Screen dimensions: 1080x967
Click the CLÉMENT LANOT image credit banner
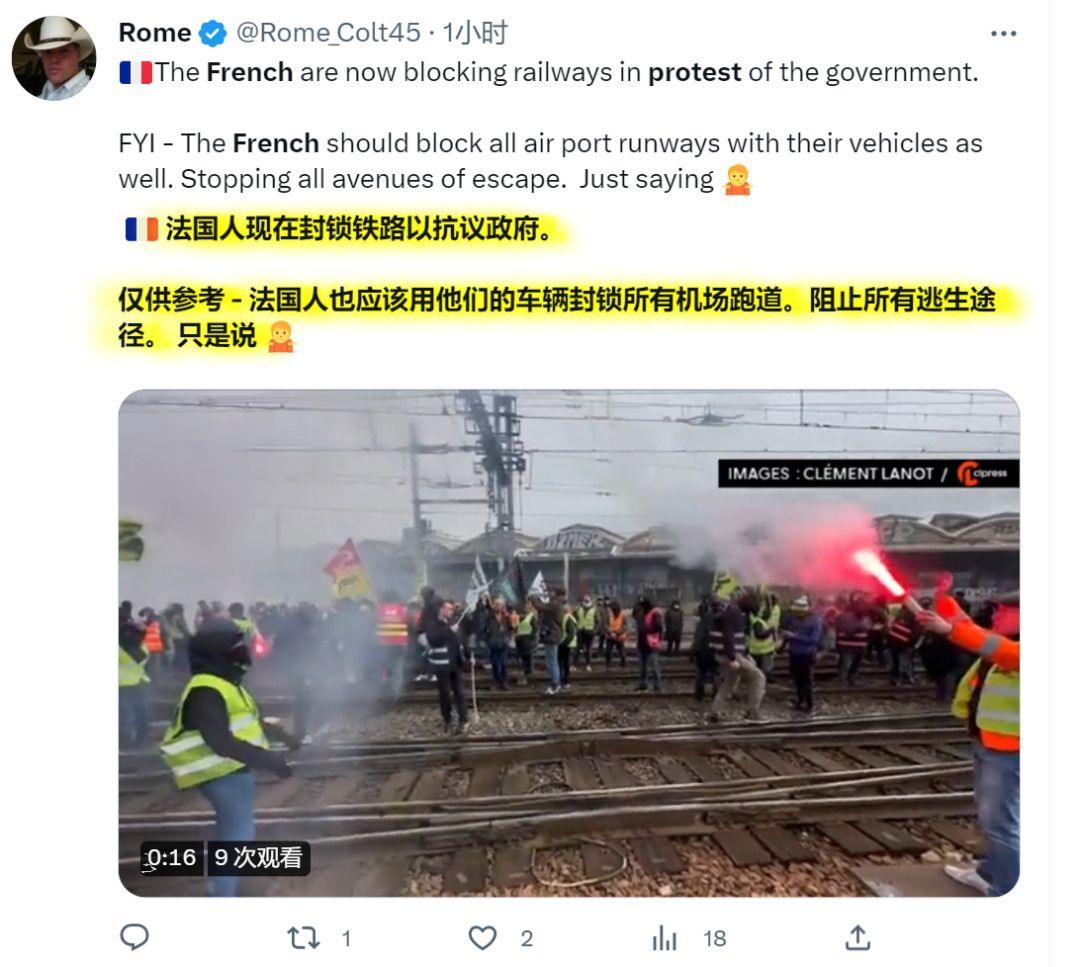869,473
